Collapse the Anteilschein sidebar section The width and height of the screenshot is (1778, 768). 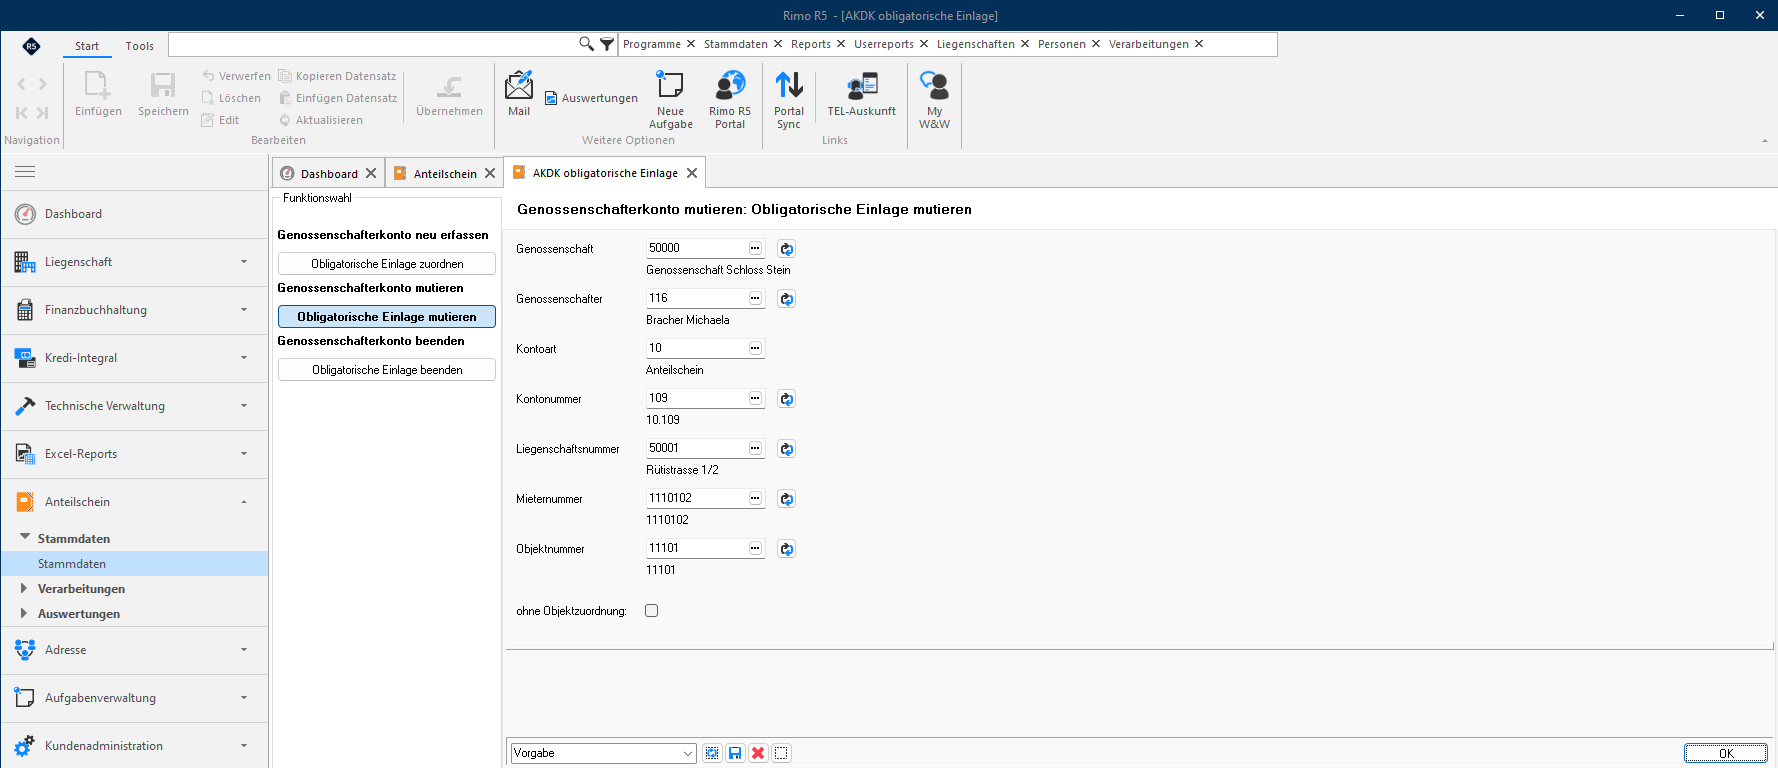135,502
